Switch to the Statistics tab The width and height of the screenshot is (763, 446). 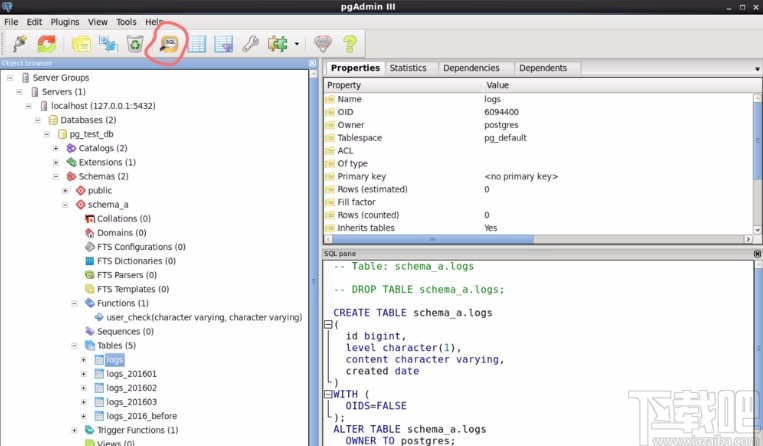[407, 68]
